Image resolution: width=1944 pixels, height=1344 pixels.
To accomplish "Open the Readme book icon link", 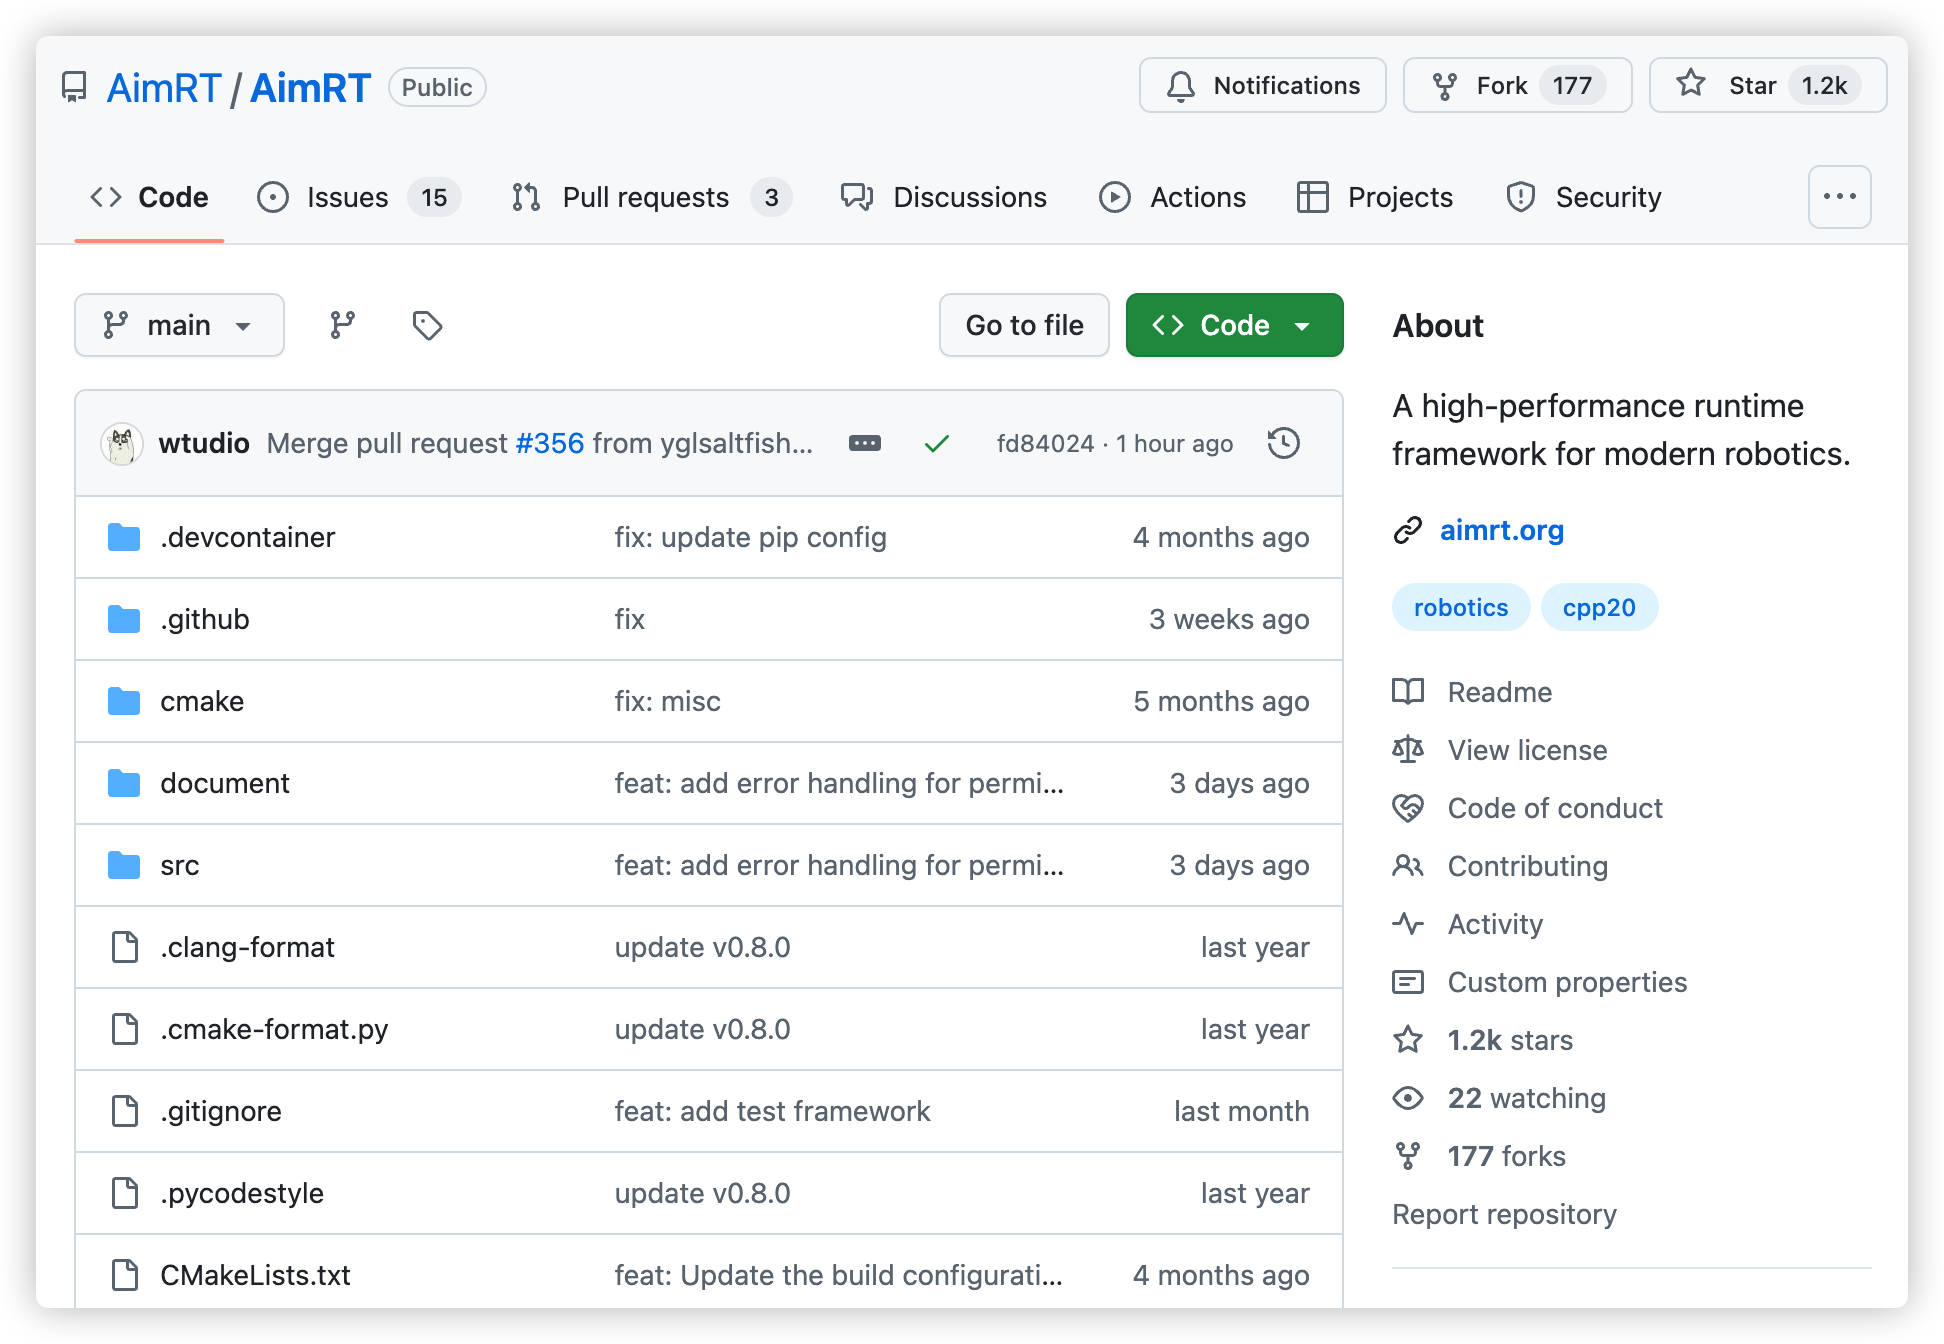I will 1408,692.
